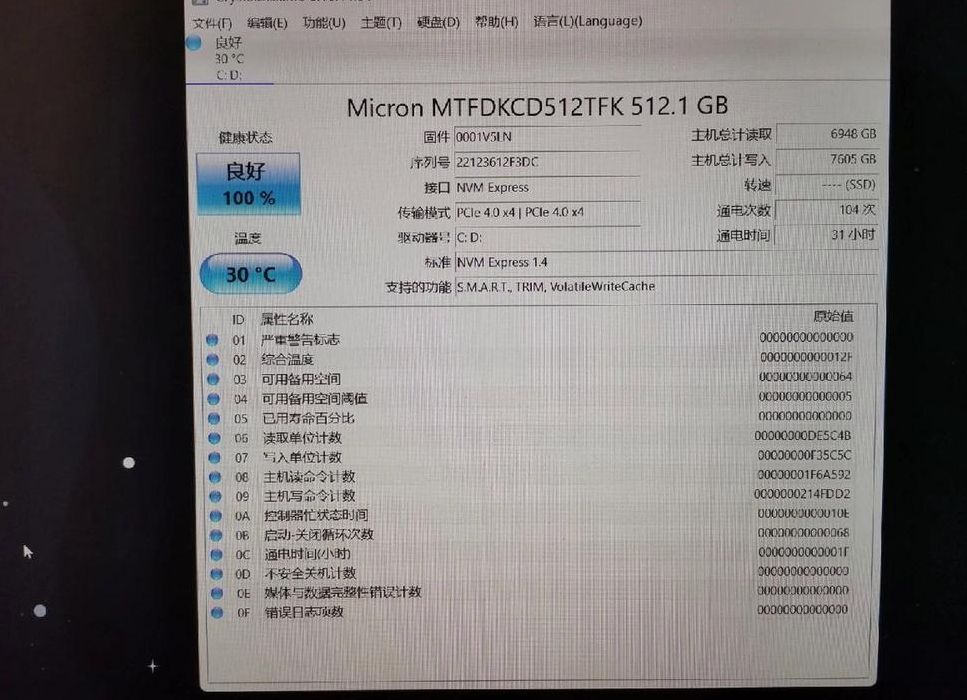Select the 主机读命令计数 attribute name
This screenshot has height=700, width=967.
310,476
